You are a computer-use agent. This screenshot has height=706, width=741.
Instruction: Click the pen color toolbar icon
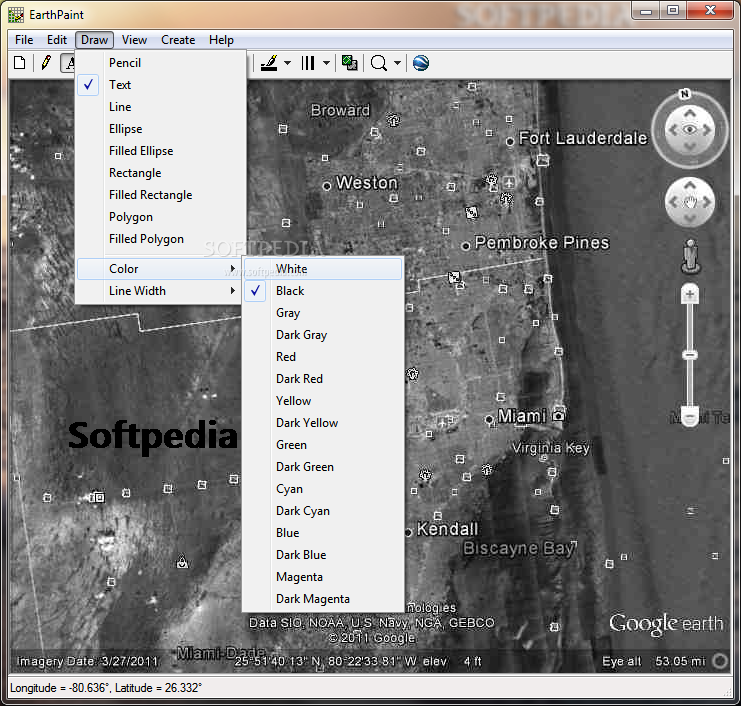(269, 63)
